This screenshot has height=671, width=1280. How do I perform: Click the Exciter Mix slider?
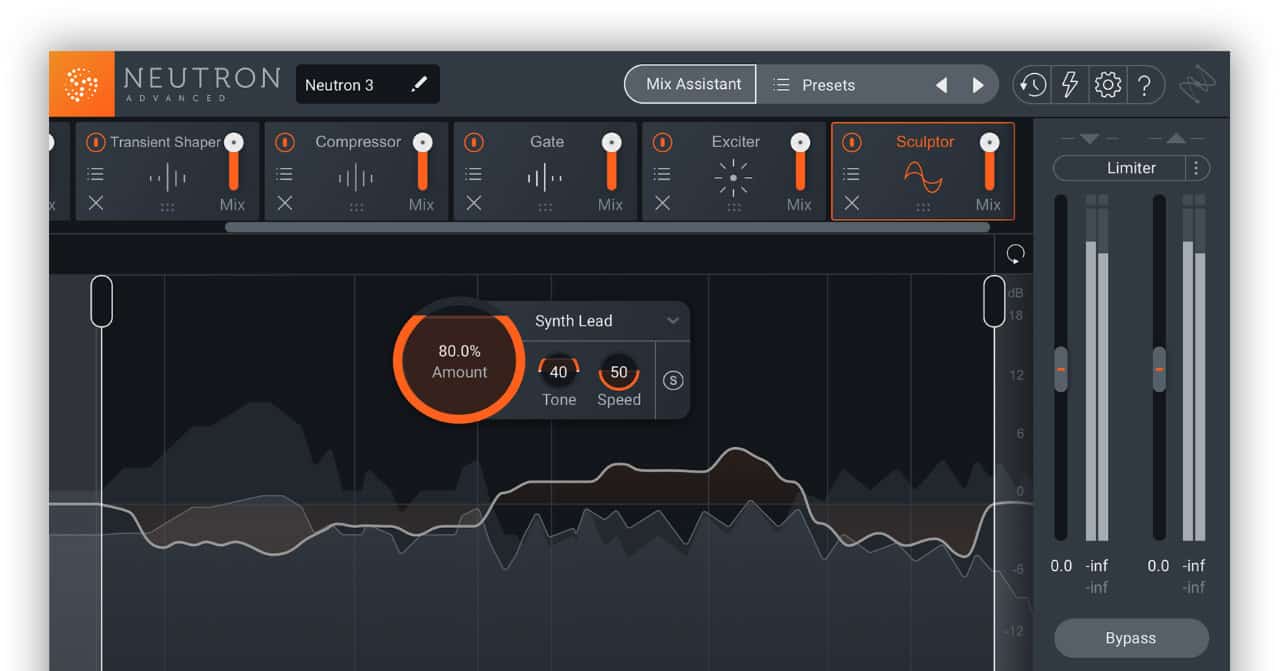(800, 162)
